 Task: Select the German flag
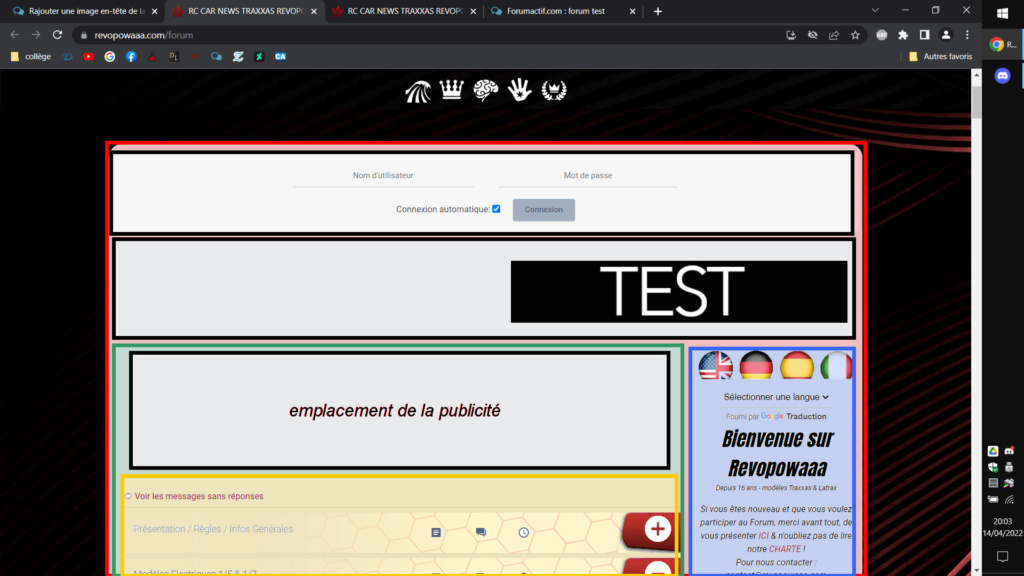tap(756, 366)
